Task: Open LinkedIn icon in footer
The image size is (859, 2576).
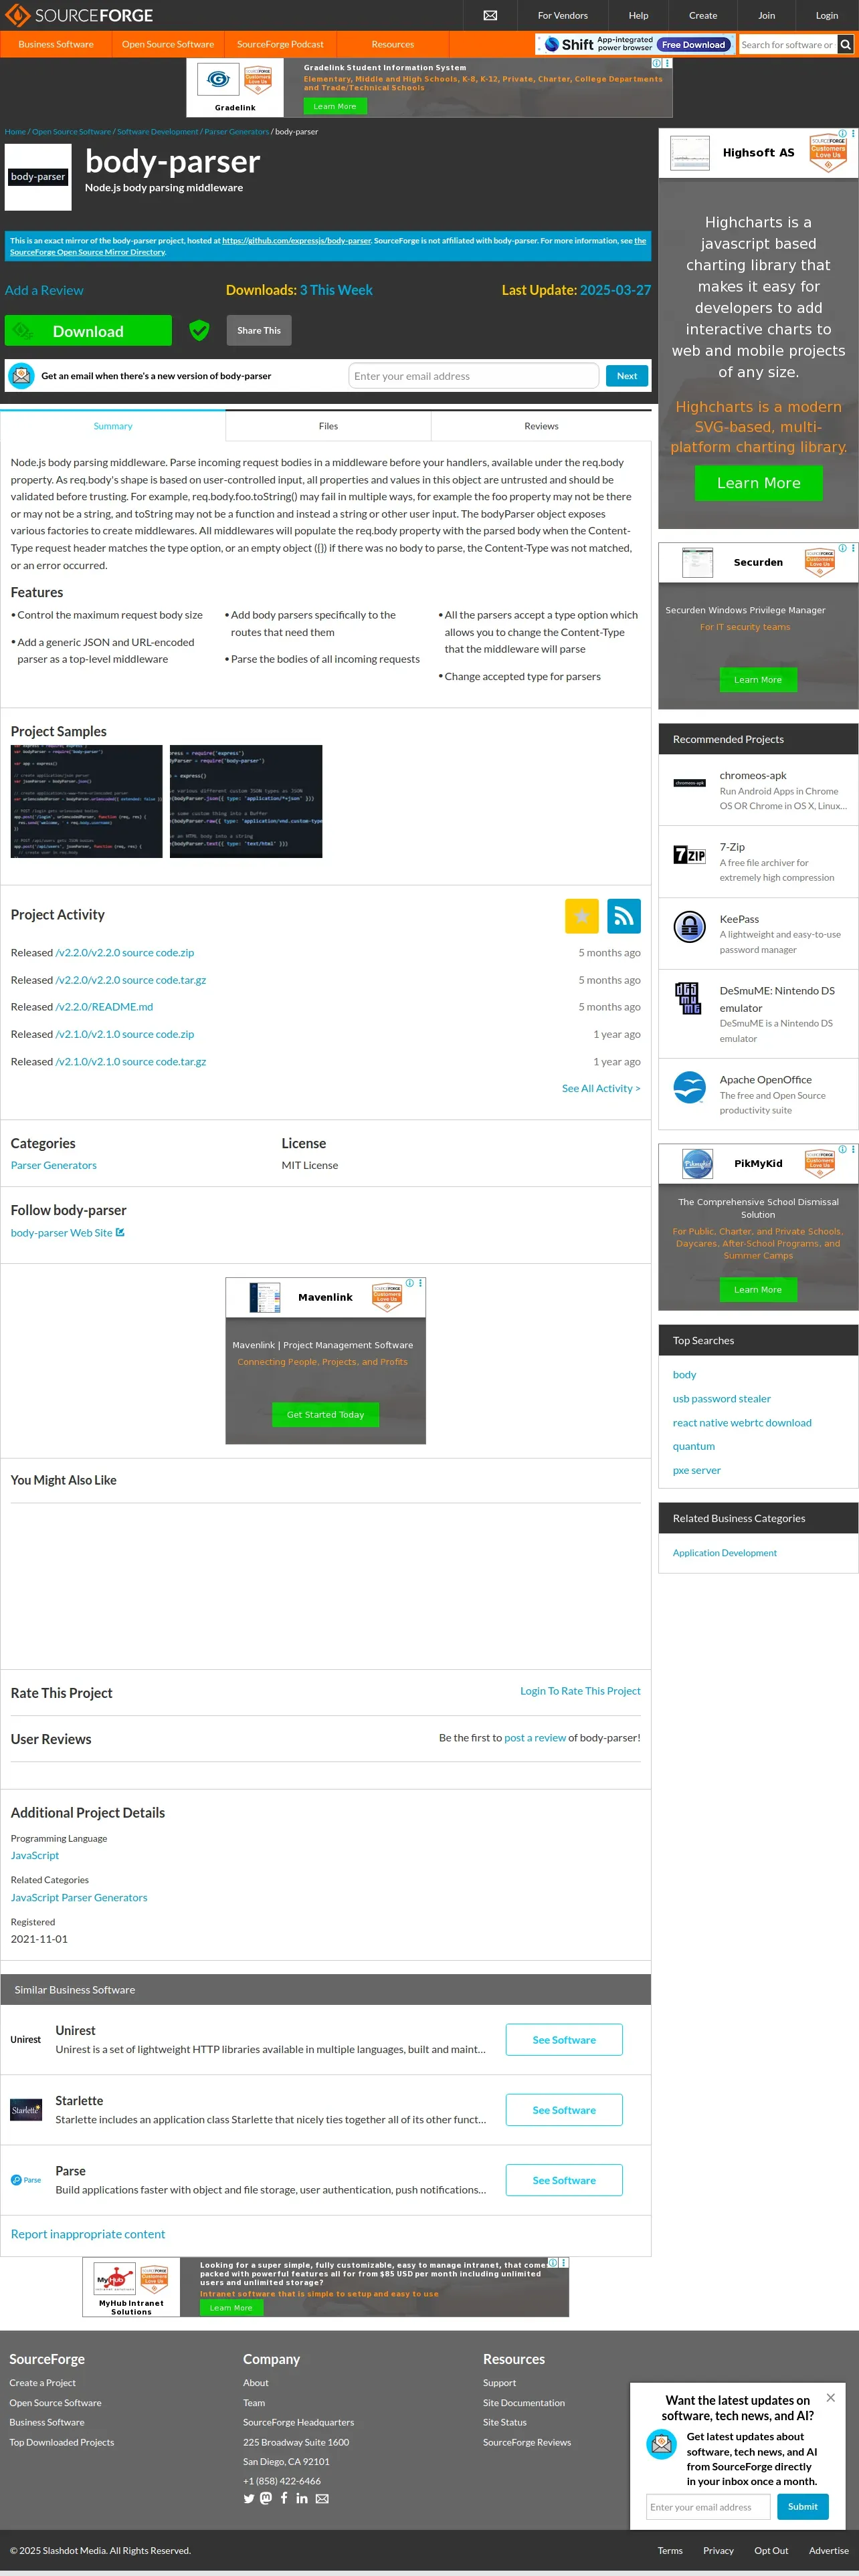Action: point(302,2498)
